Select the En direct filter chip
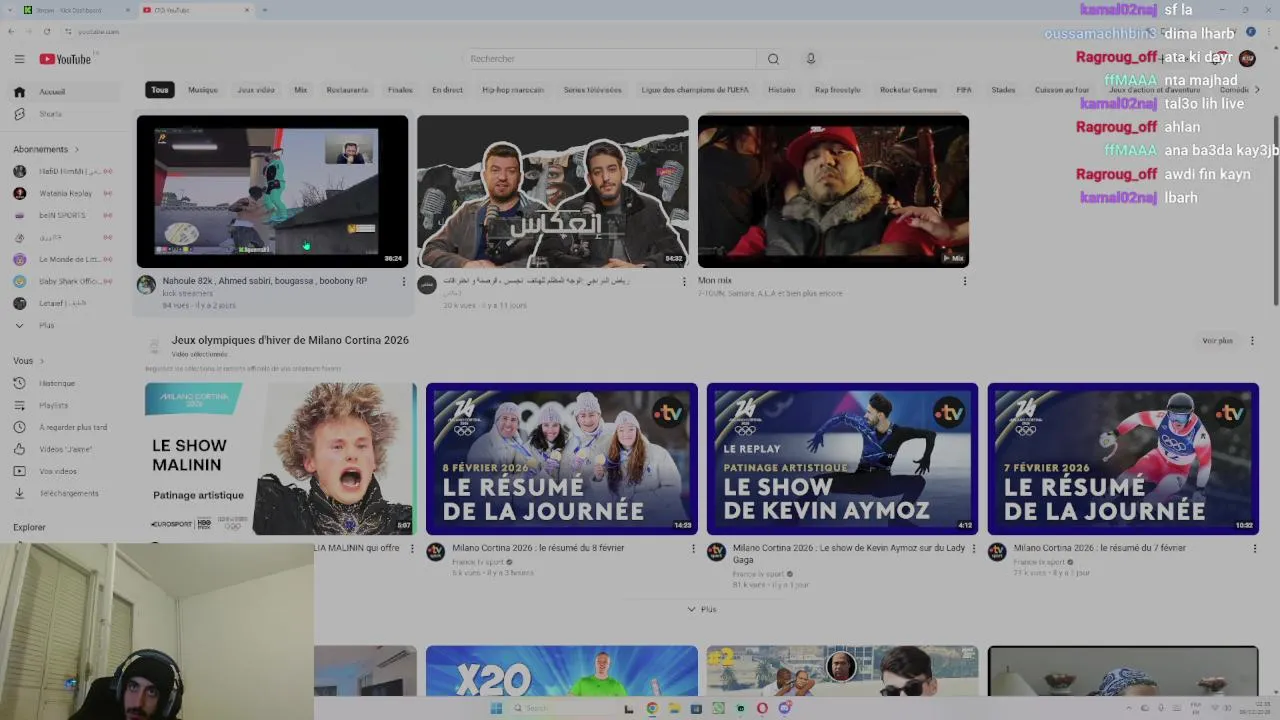Screen dimensions: 1280x720 coord(447,90)
